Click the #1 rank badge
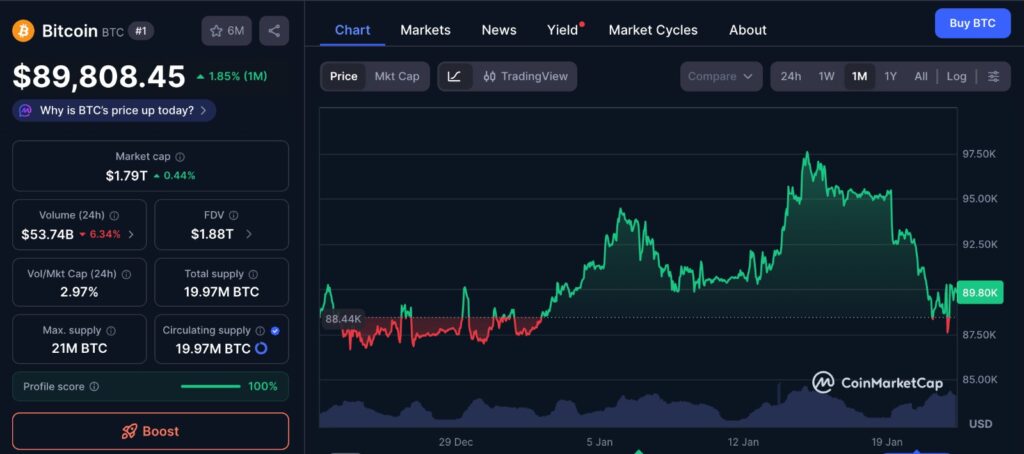This screenshot has width=1024, height=454. pos(140,31)
